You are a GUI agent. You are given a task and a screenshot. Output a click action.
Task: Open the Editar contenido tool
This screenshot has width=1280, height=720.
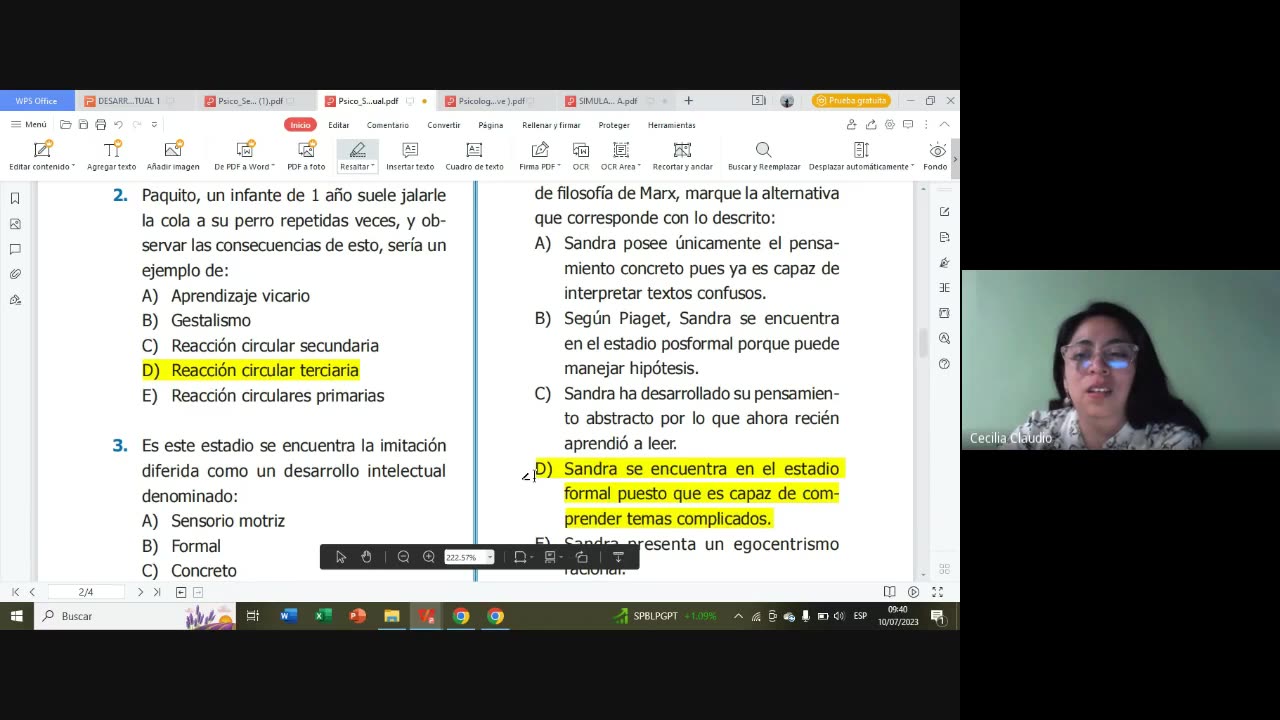(42, 156)
